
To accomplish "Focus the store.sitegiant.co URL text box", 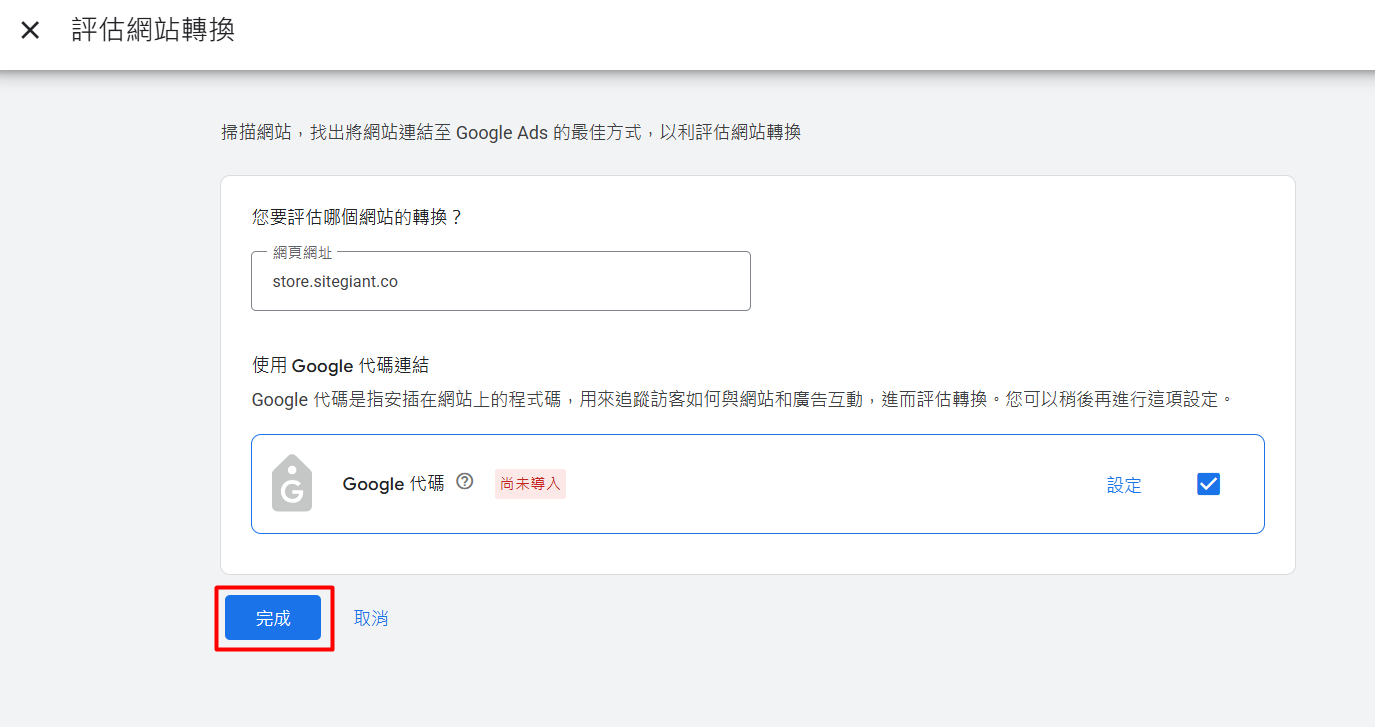I will tap(500, 282).
